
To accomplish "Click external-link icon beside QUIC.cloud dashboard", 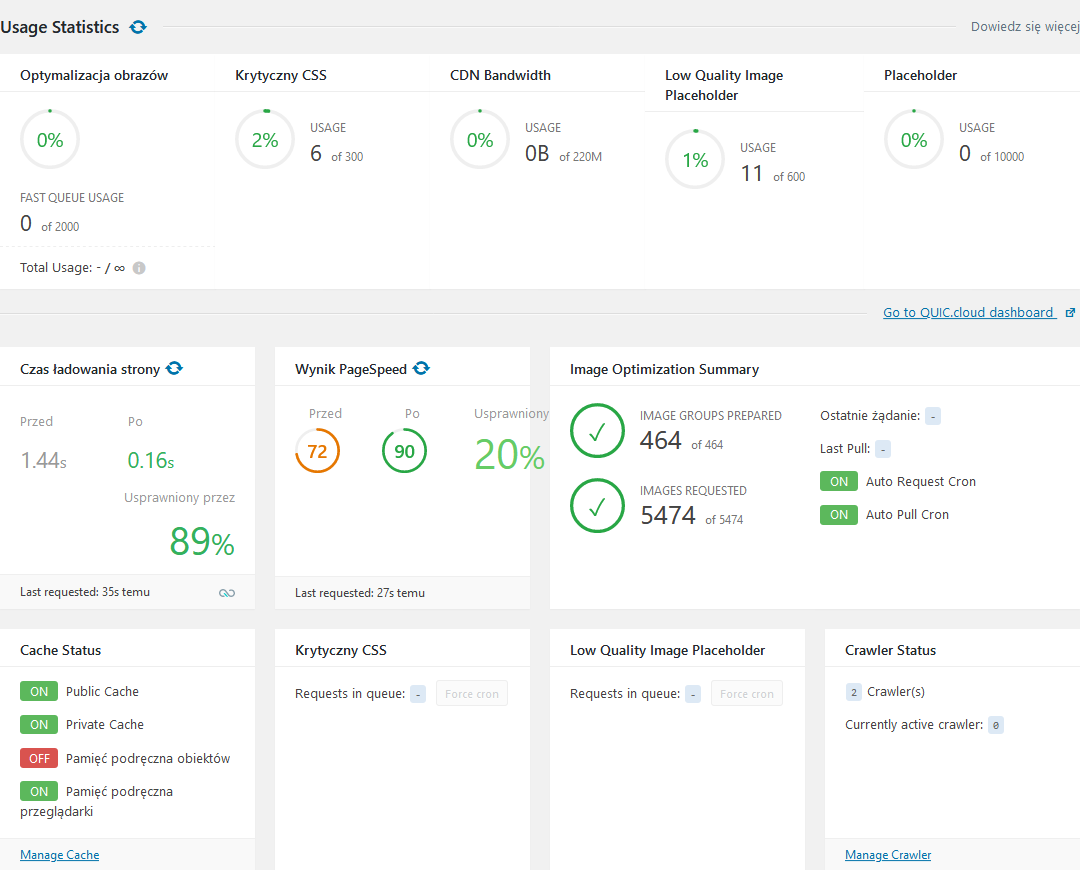I will pos(1070,313).
